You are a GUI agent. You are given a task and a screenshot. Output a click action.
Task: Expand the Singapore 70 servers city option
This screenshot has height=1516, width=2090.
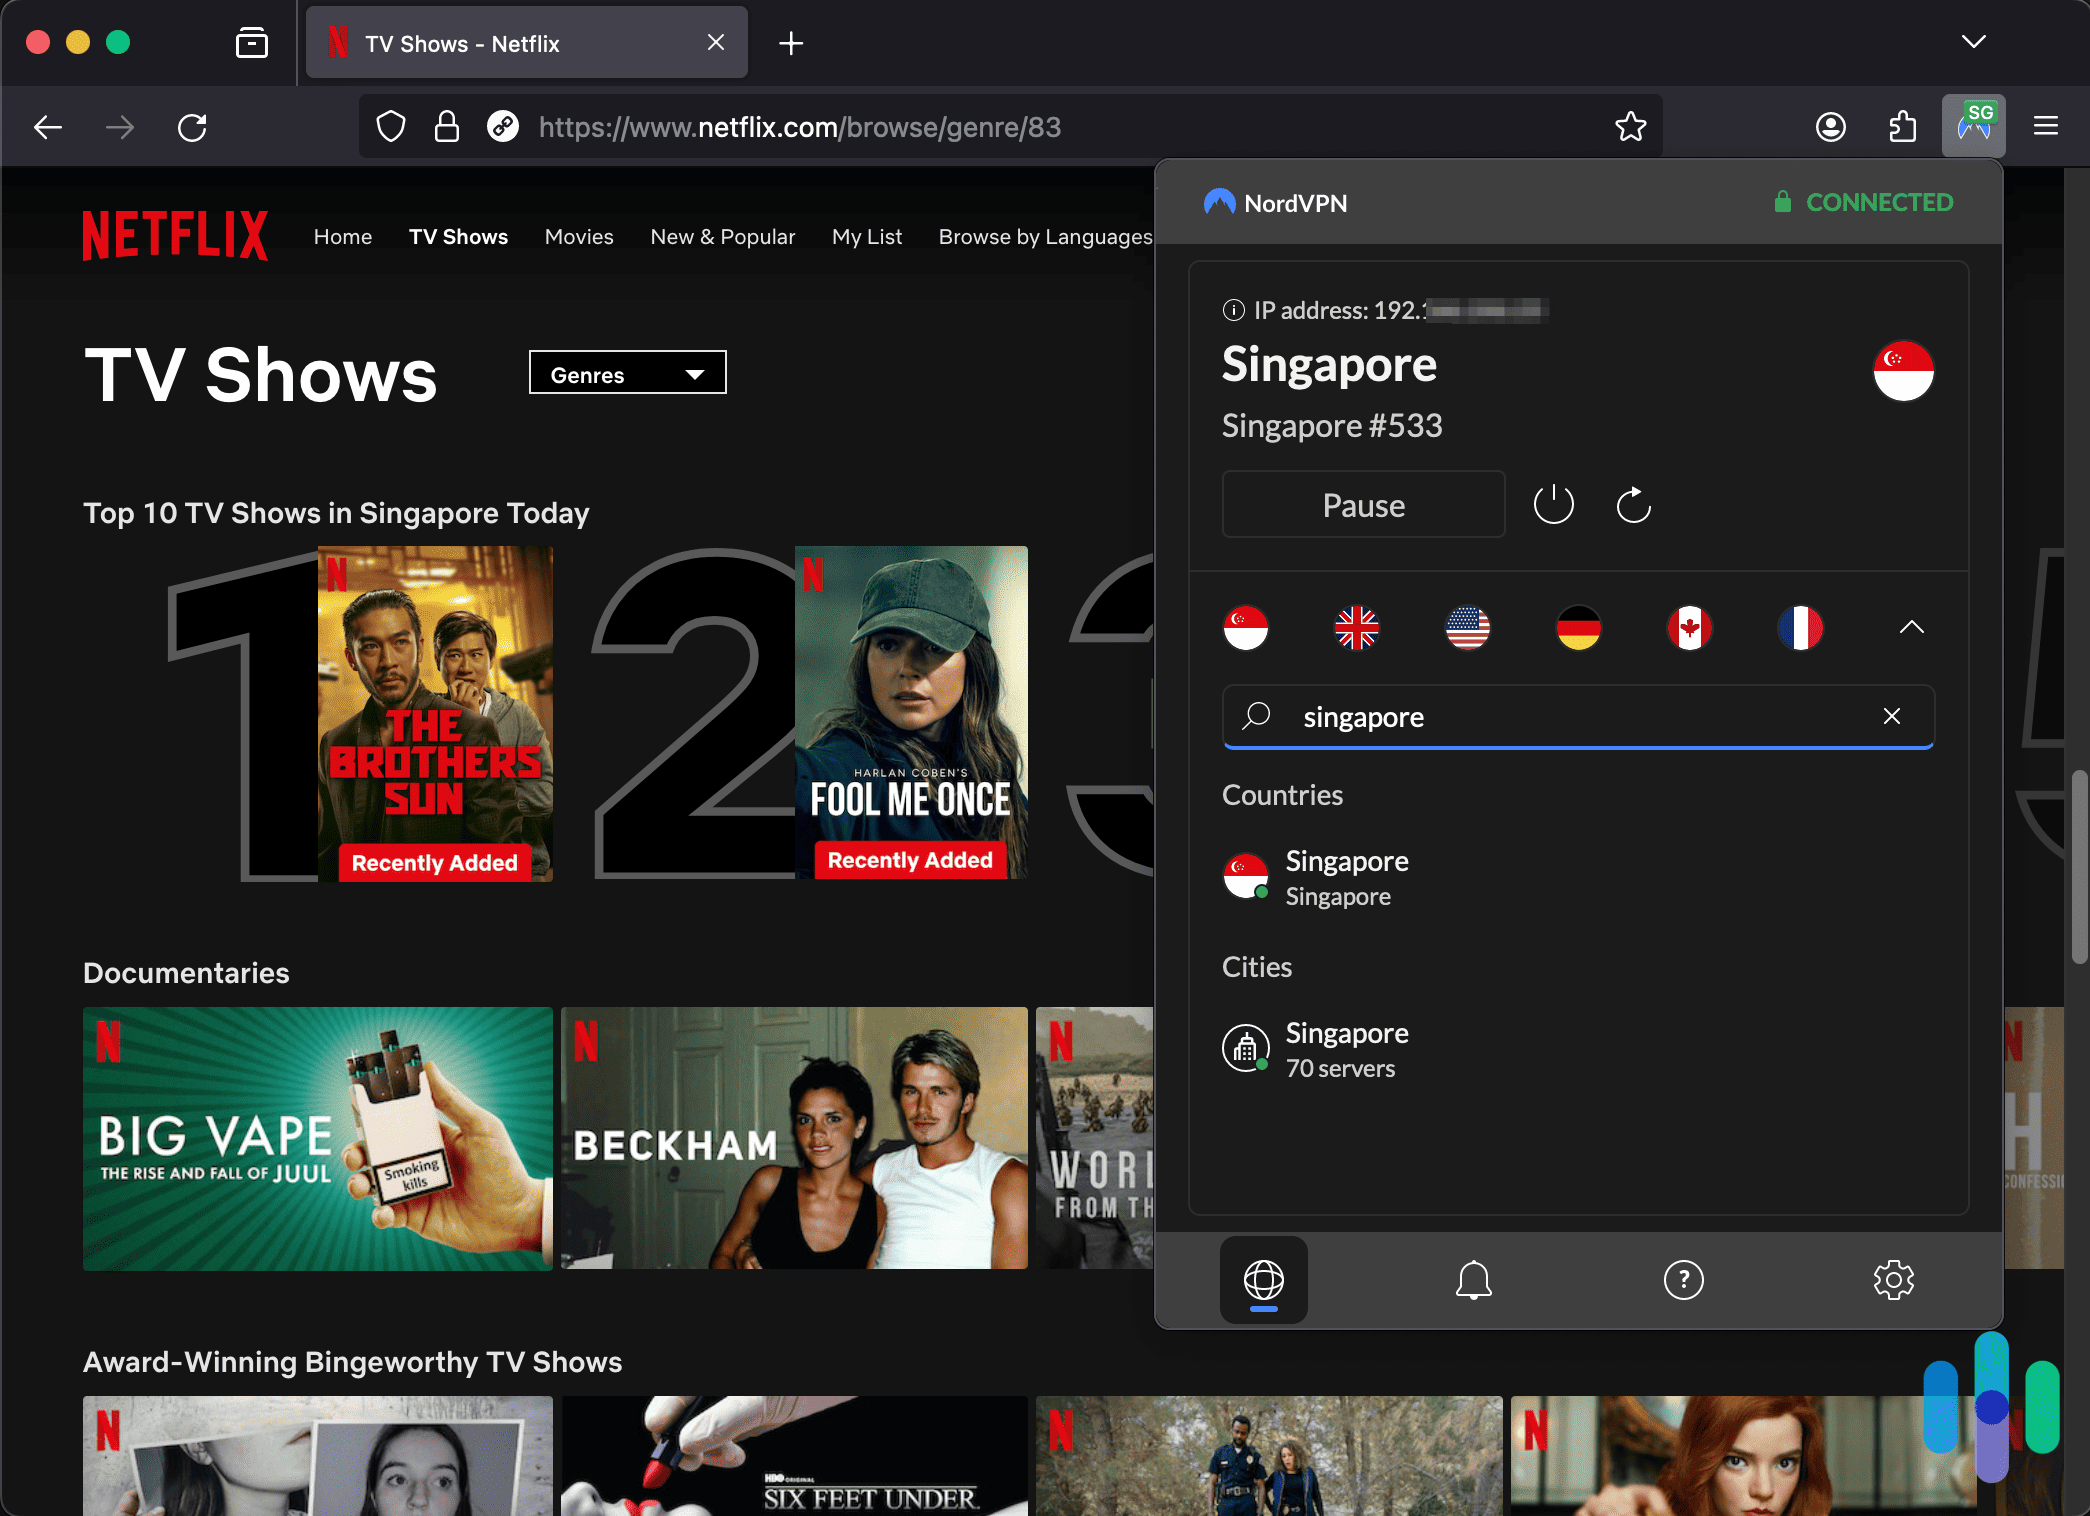pyautogui.click(x=1347, y=1047)
